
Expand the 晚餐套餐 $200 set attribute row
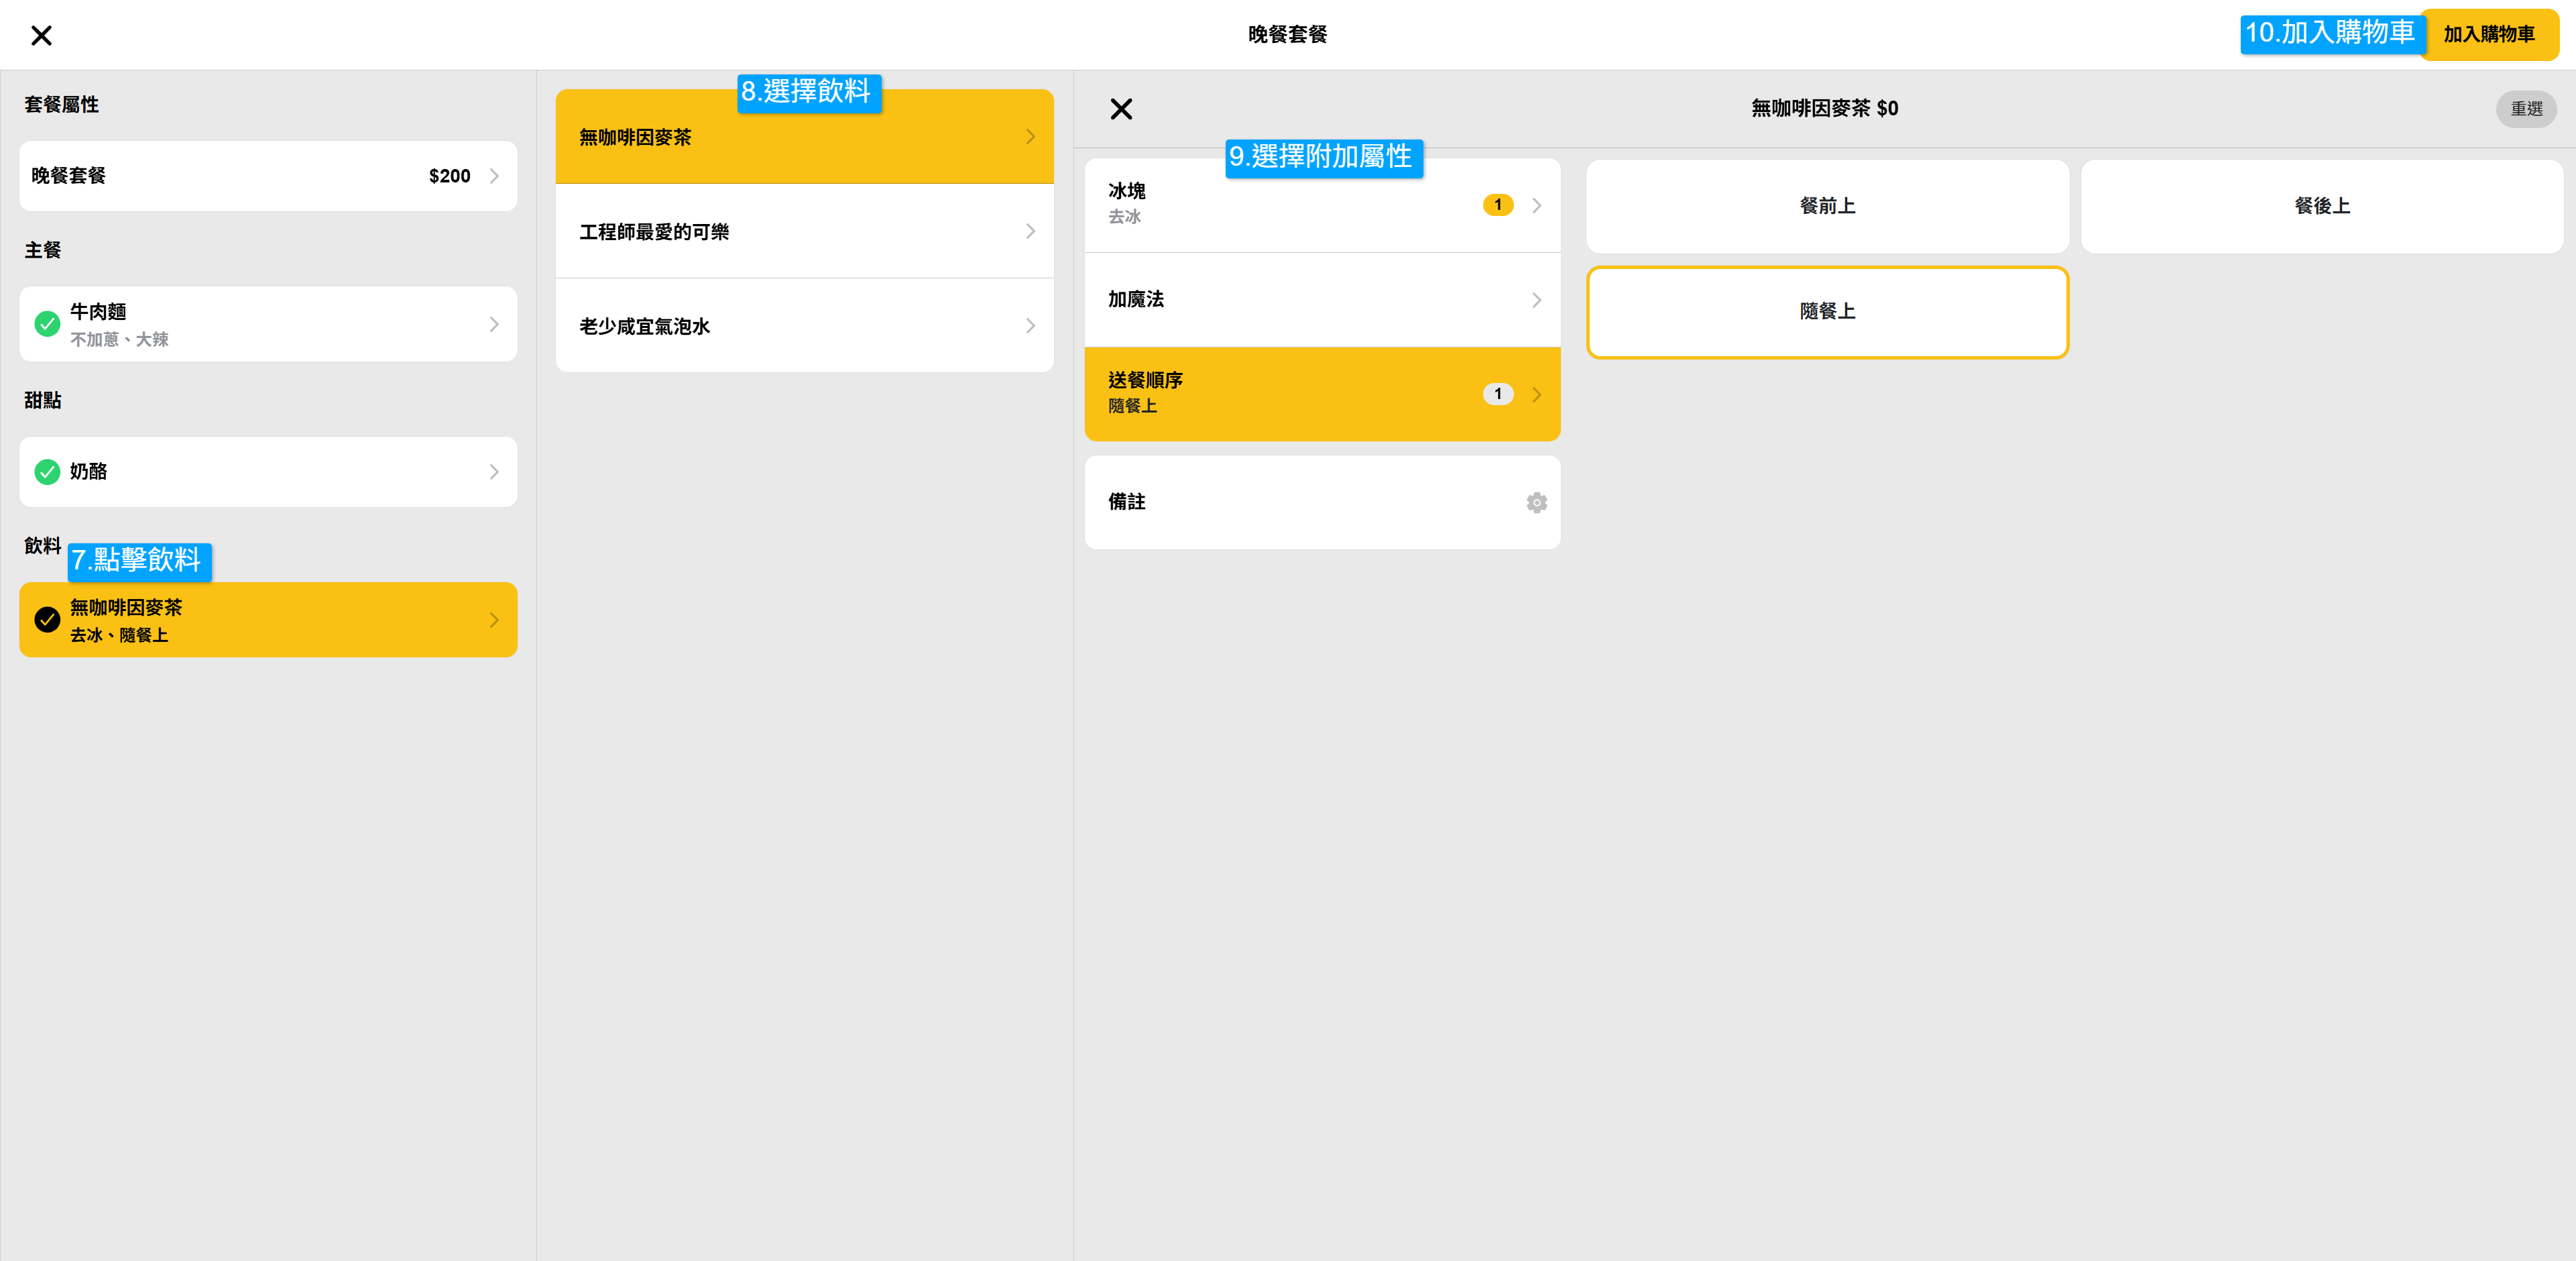point(268,176)
